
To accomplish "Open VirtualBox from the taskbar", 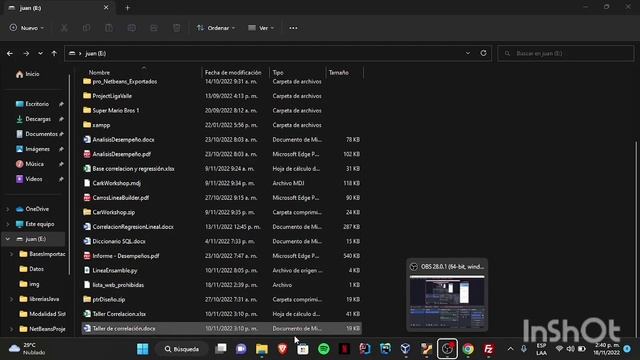I will 405,349.
